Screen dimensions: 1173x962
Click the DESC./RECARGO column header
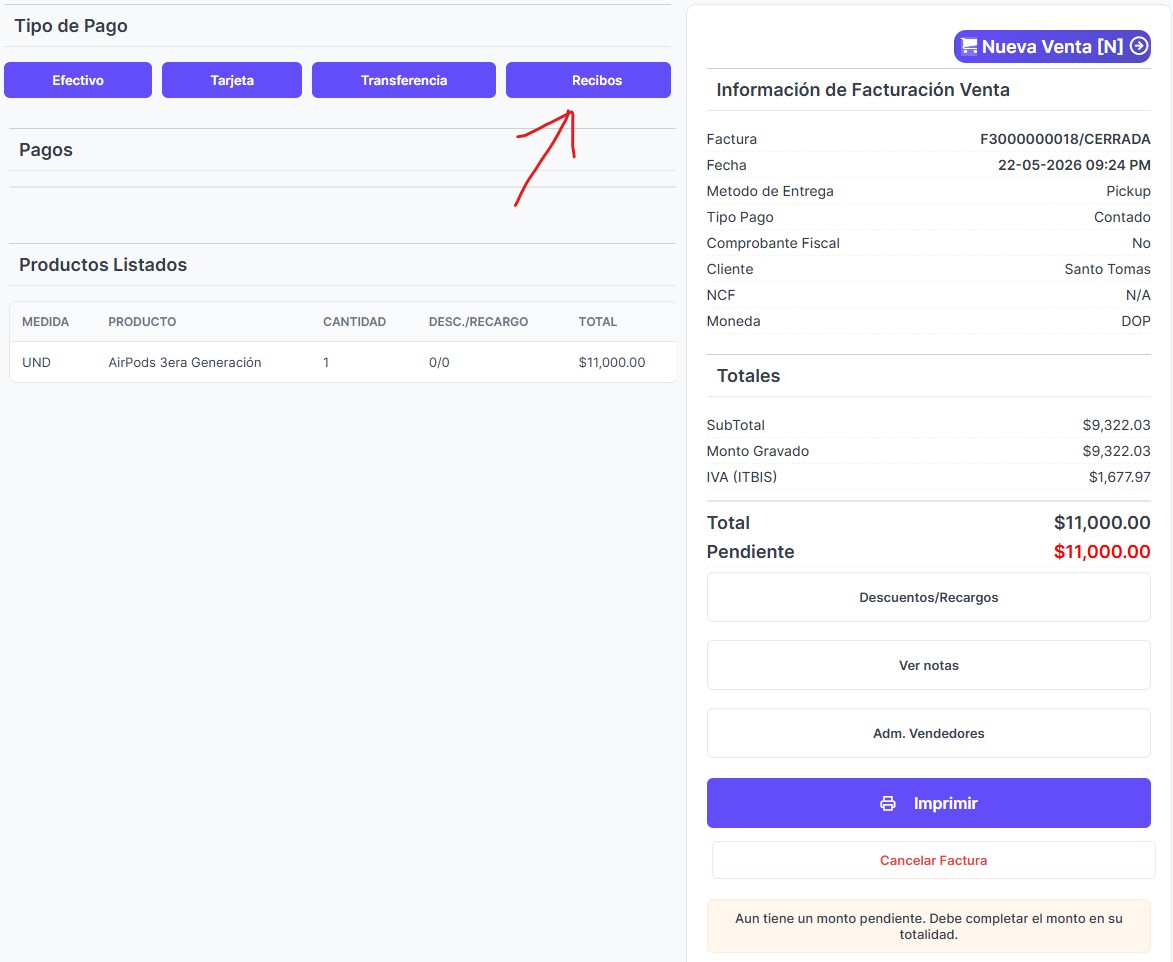pyautogui.click(x=478, y=322)
